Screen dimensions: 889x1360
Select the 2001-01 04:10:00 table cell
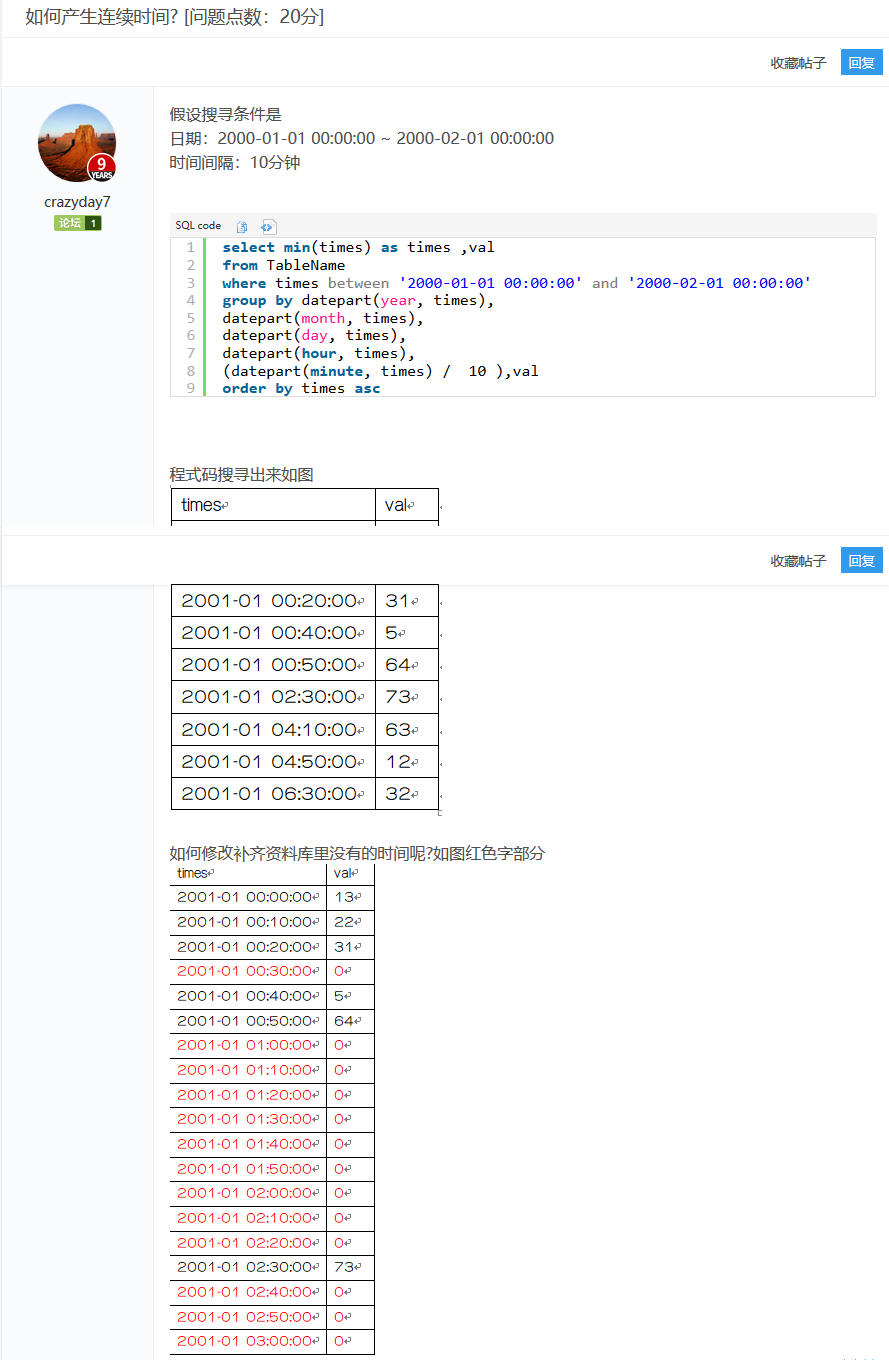pos(273,730)
